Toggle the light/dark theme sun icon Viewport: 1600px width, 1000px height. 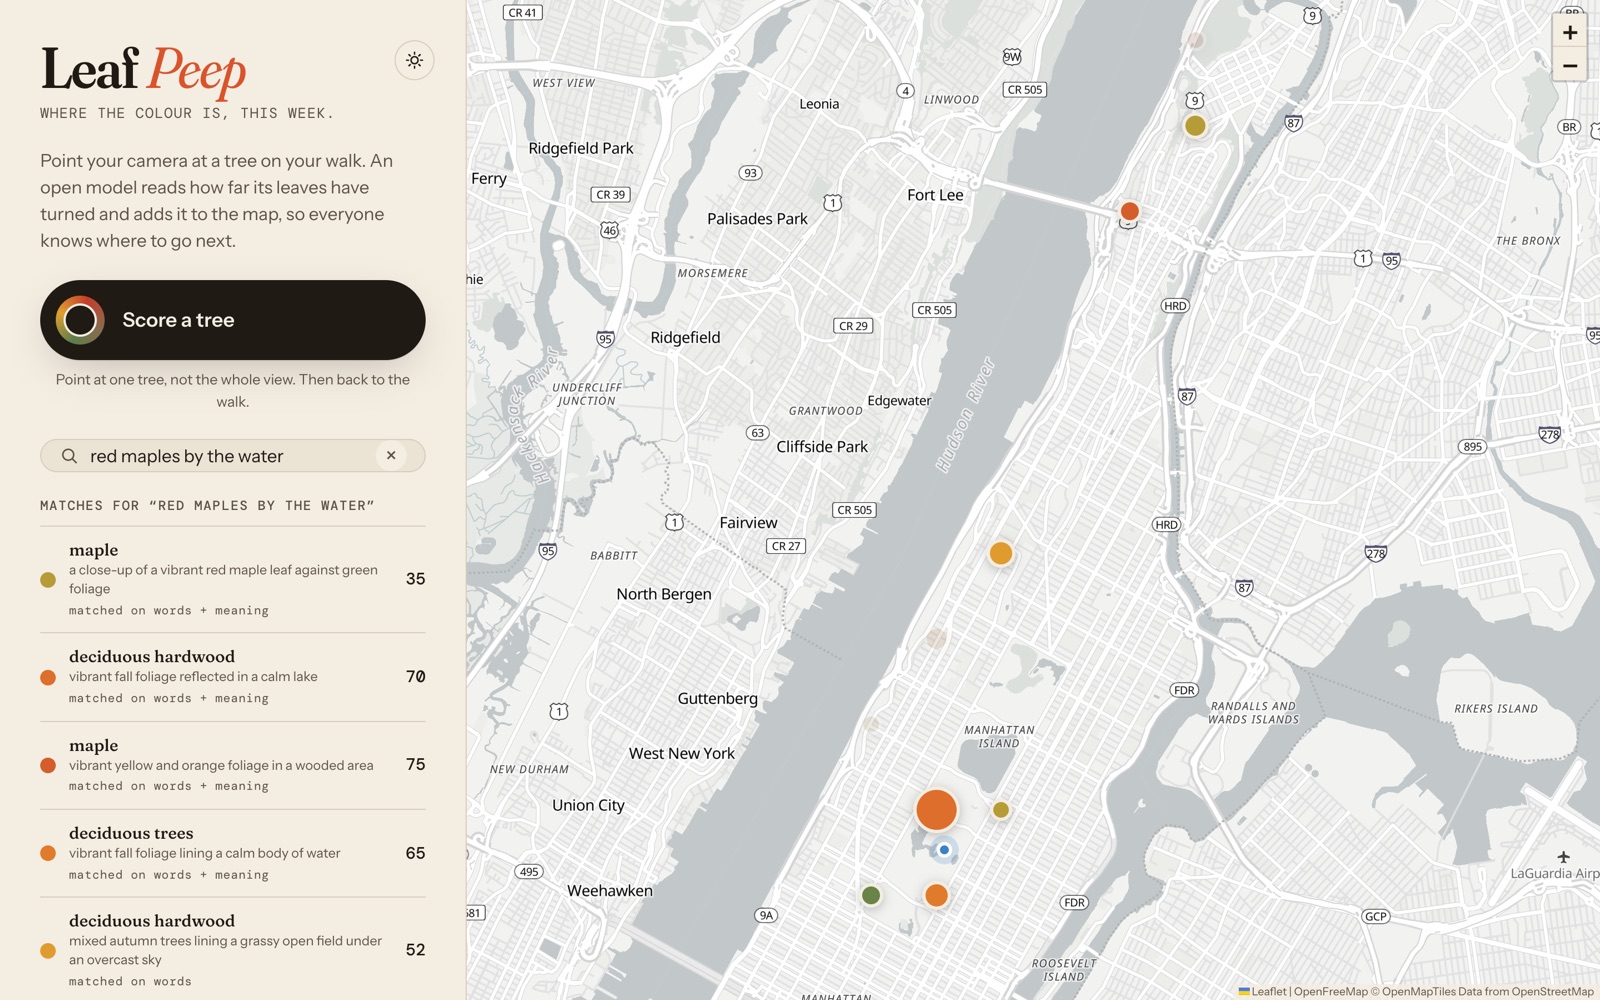pos(414,60)
